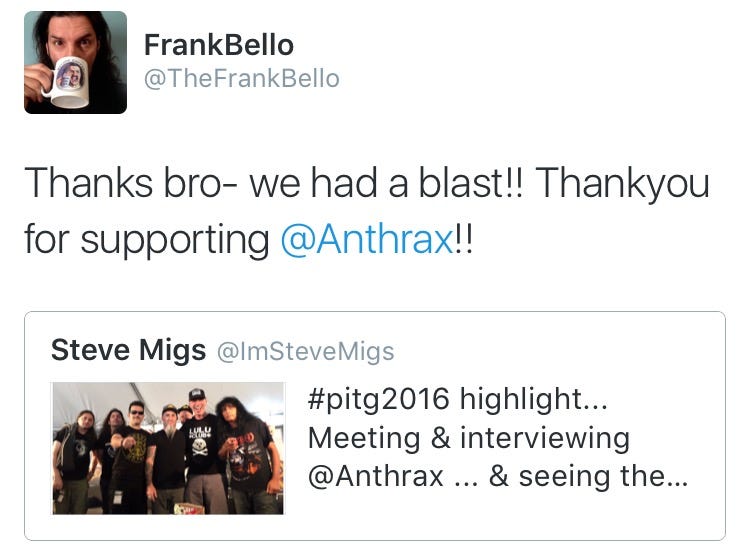Screen dimensions: 750x550
Task: View the group photo thumbnail in quoted tweet
Action: (x=168, y=448)
